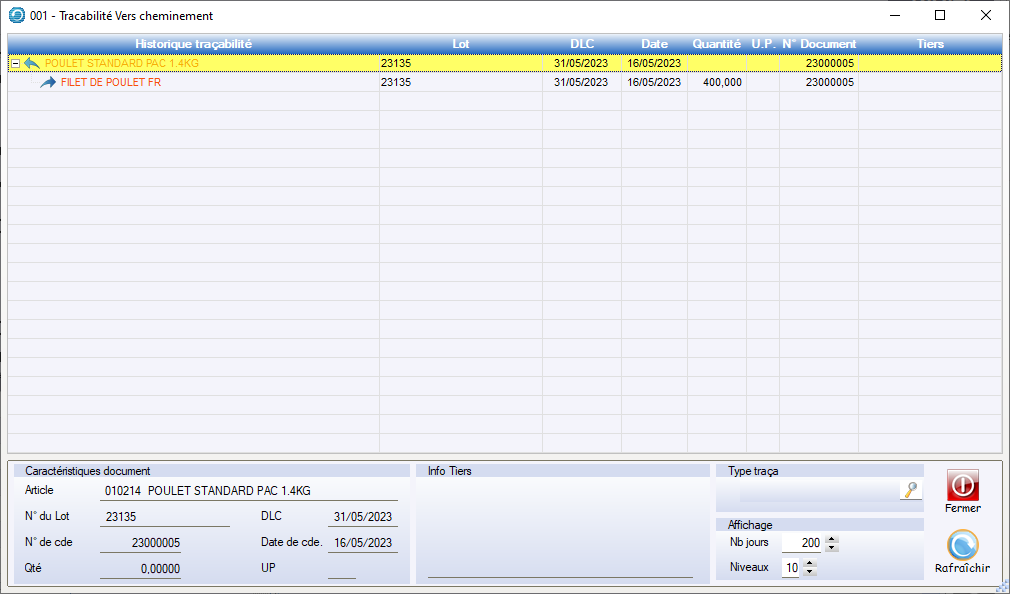Collapse the POULET STANDARD PAC 1.4KG tree node
This screenshot has height=594, width=1010.
(15, 63)
